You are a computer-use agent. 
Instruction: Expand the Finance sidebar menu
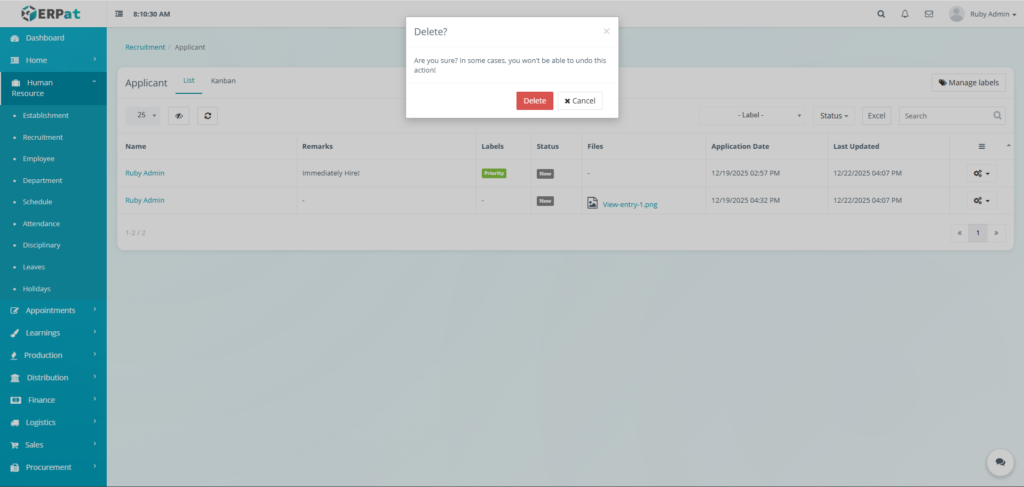54,400
